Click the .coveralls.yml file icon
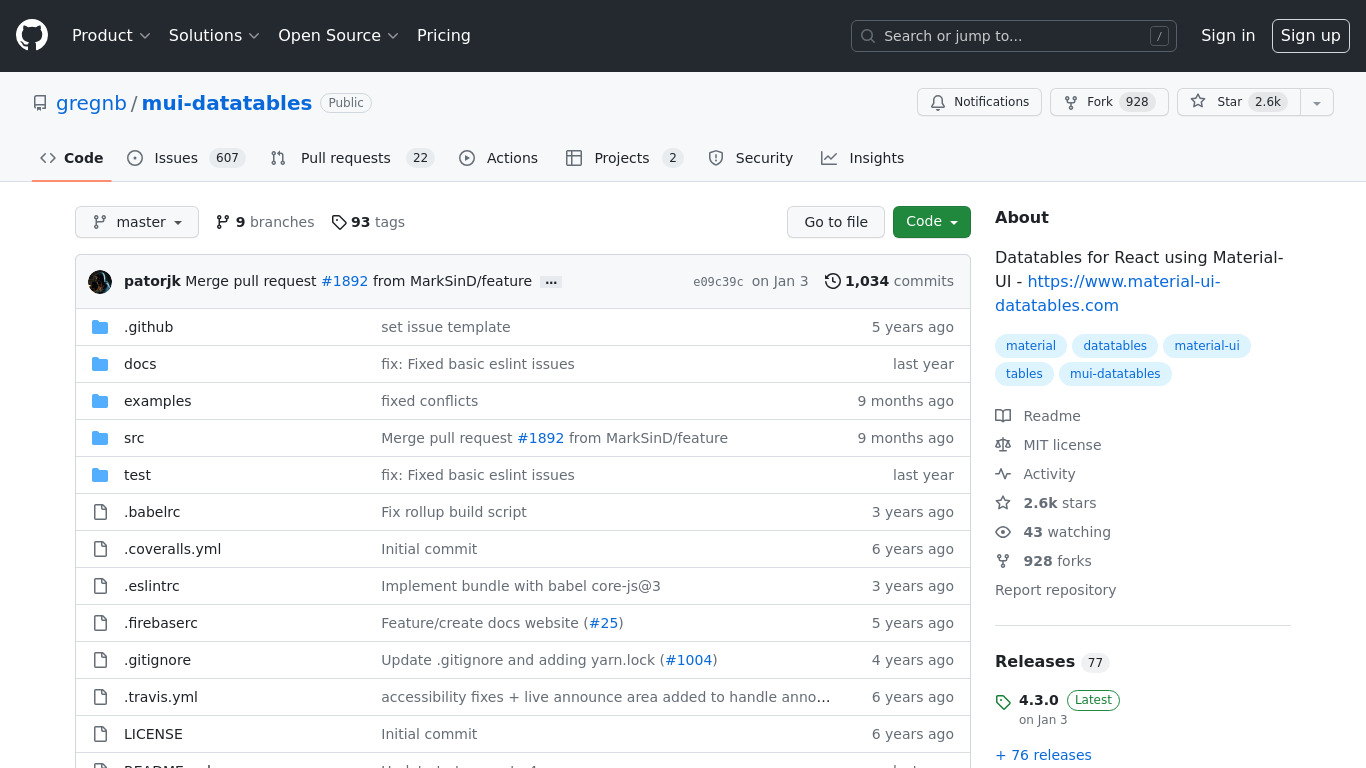Viewport: 1366px width, 768px height. [100, 549]
